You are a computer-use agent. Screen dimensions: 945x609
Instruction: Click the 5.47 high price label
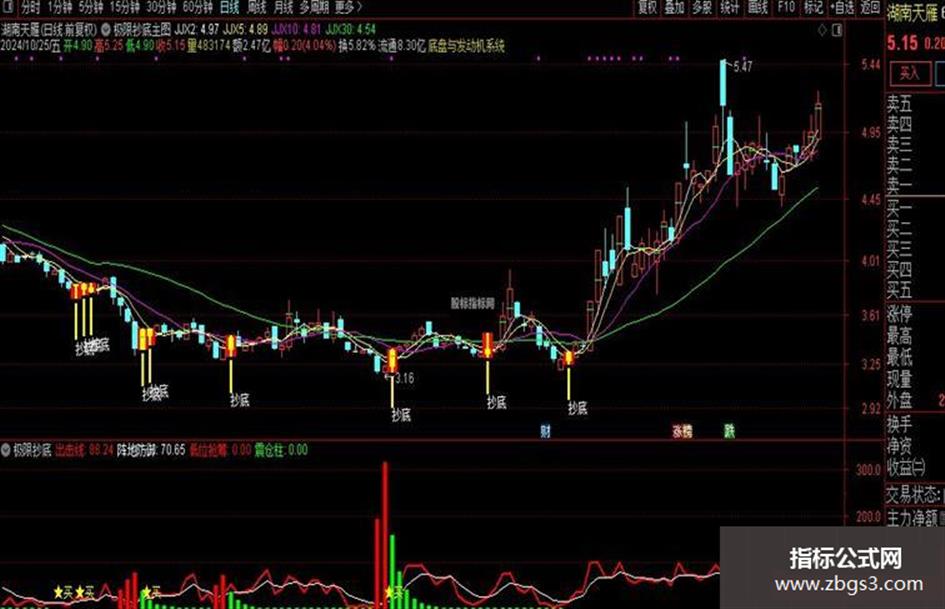[x=743, y=66]
